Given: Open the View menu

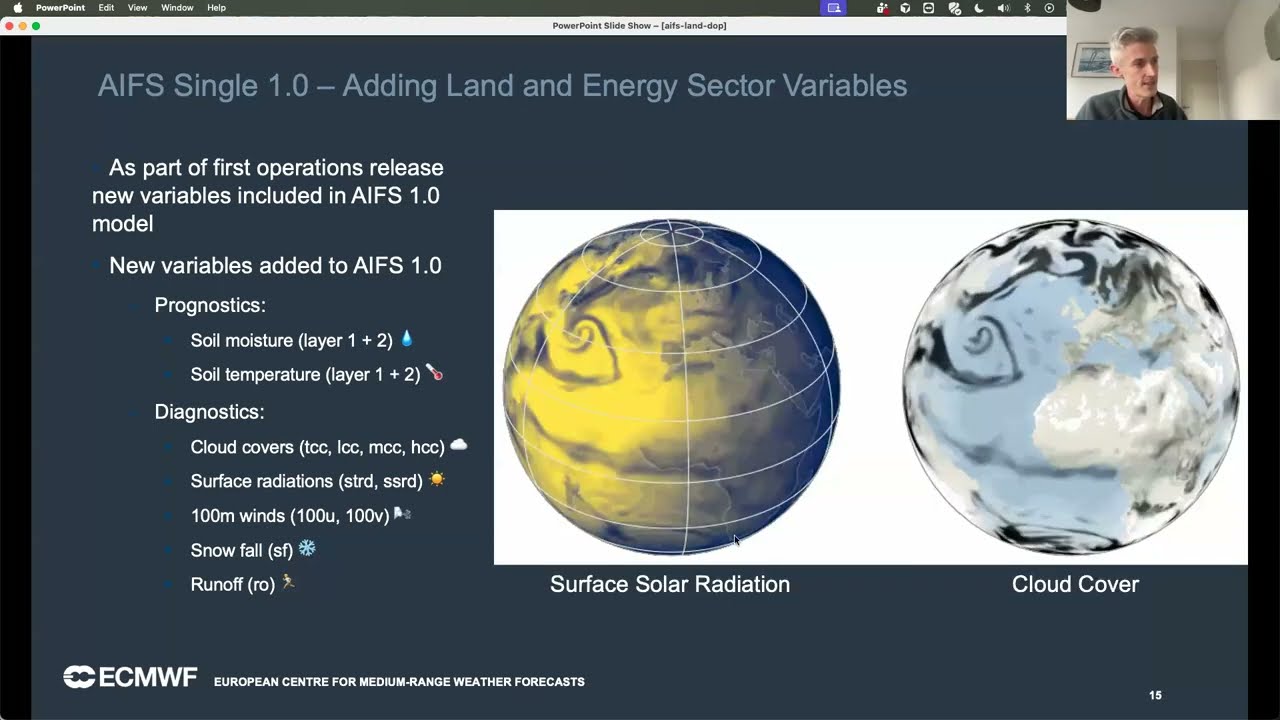Looking at the screenshot, I should pyautogui.click(x=138, y=8).
